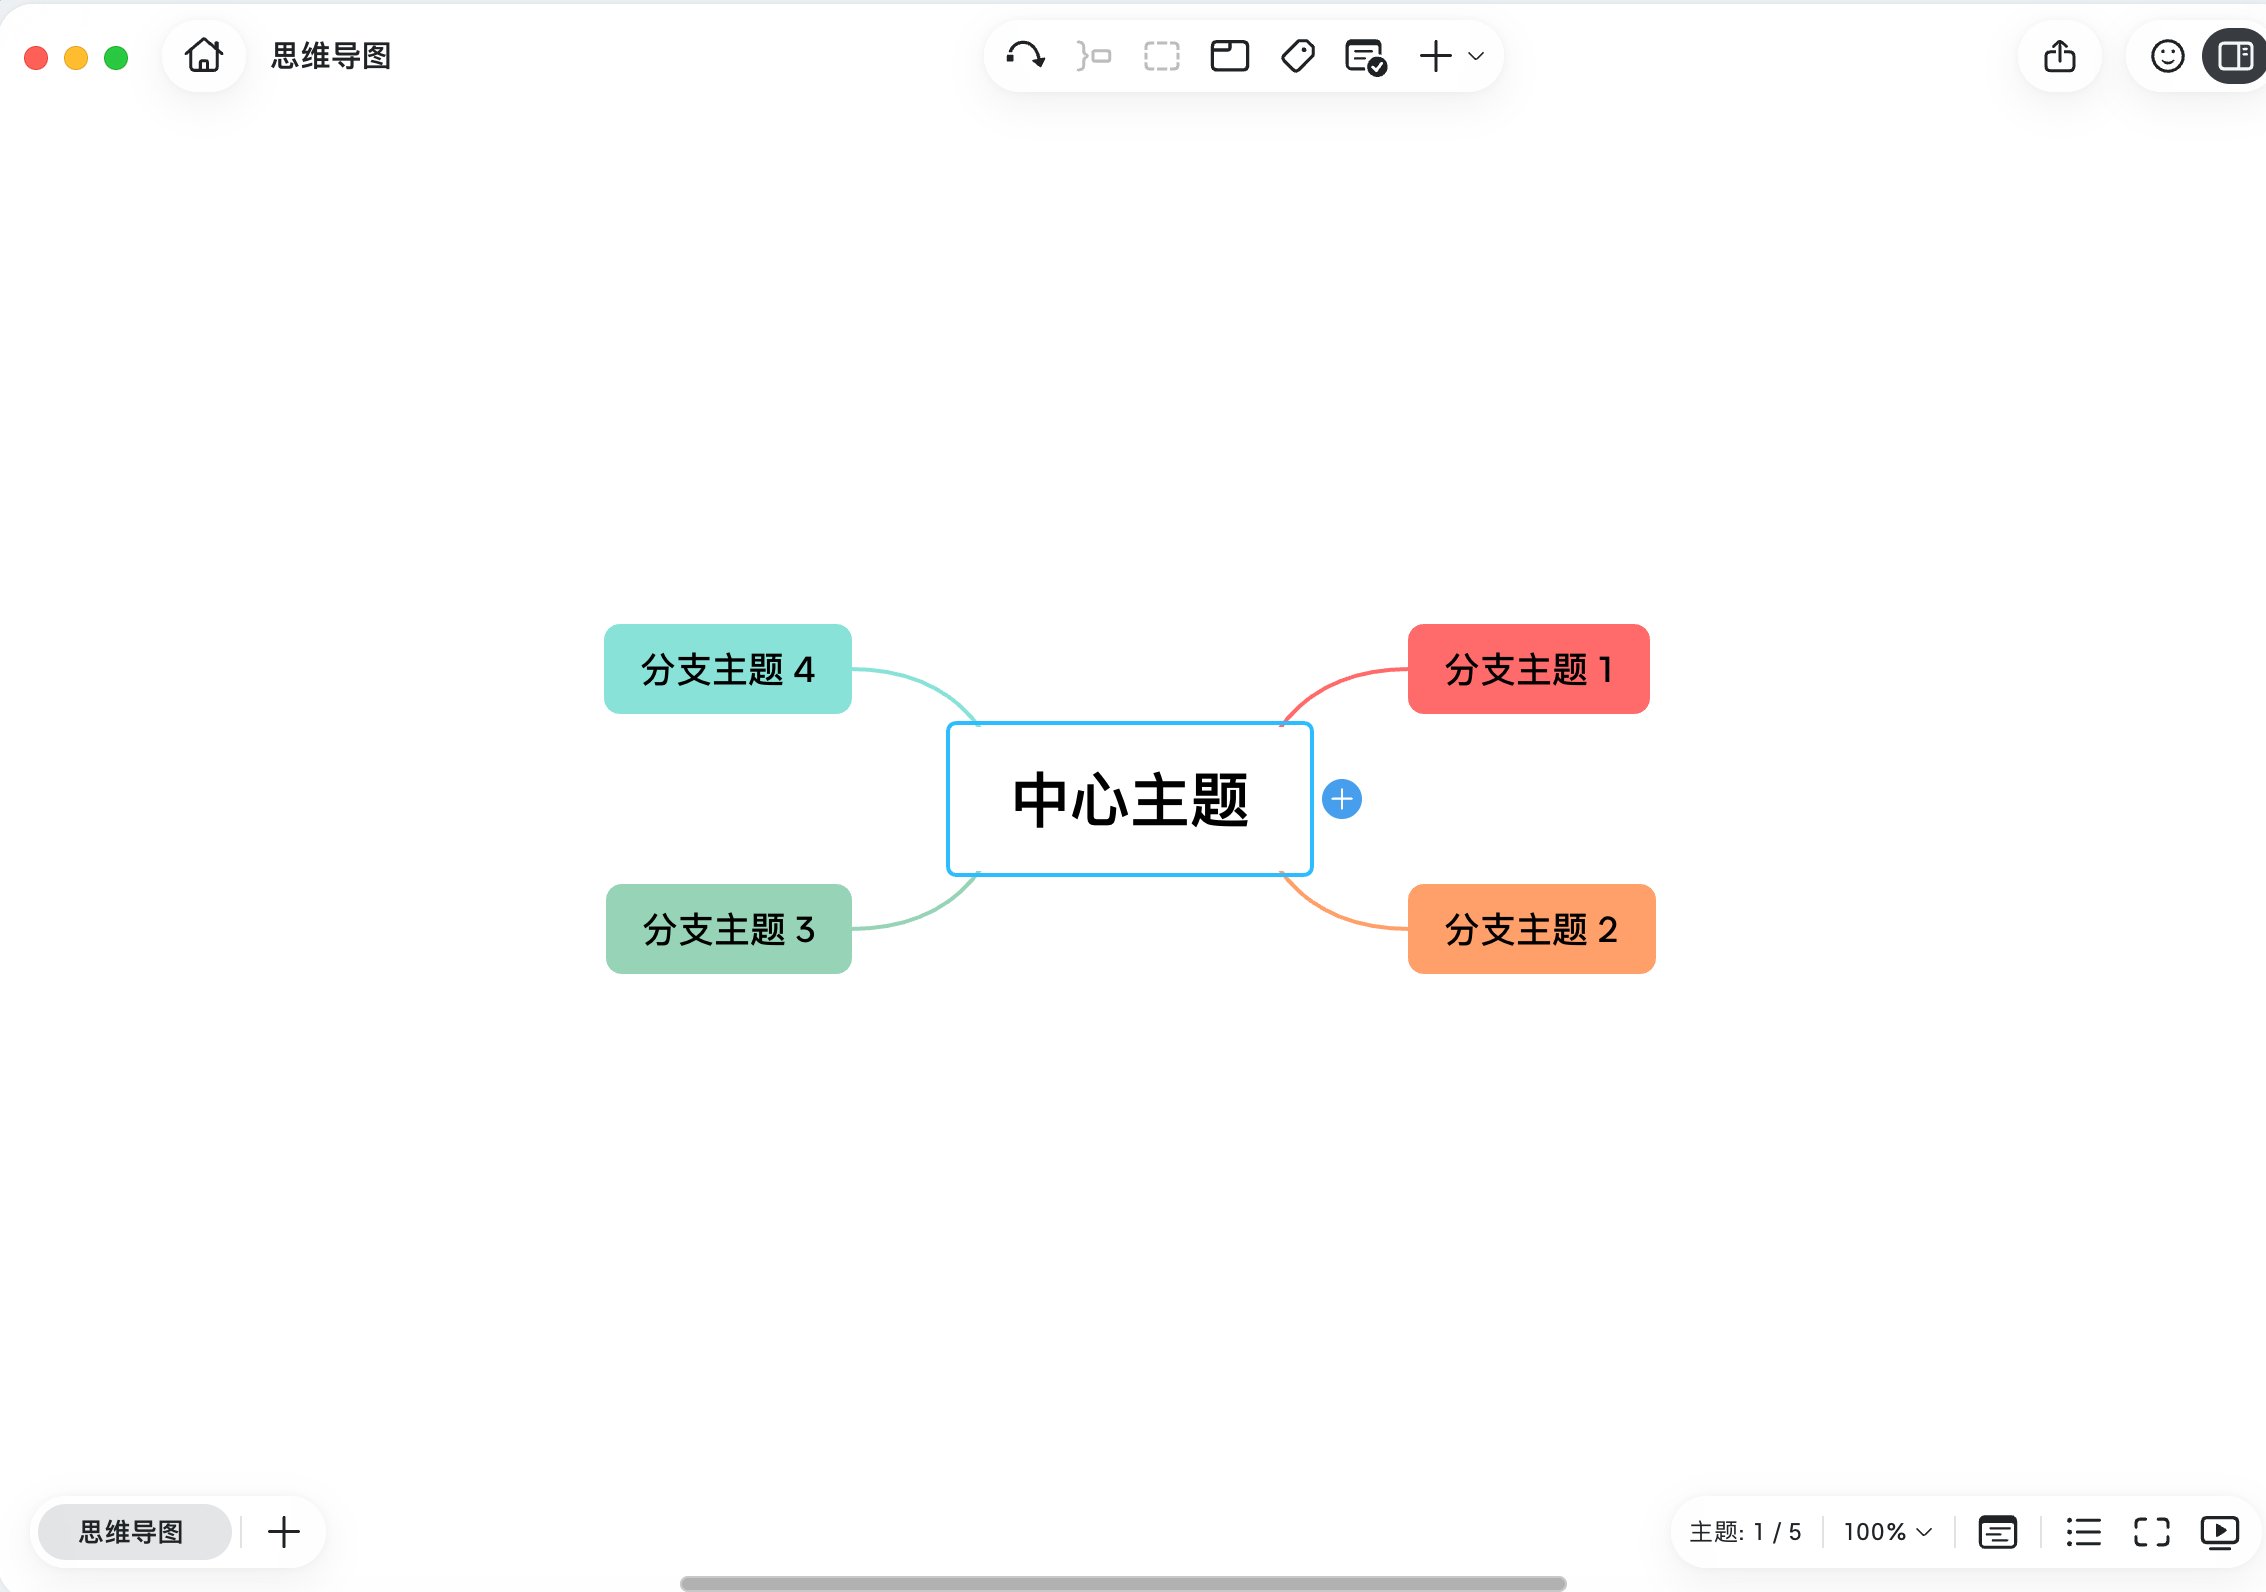Open the Home screen icon
Viewport: 2266px width, 1592px height.
[204, 56]
